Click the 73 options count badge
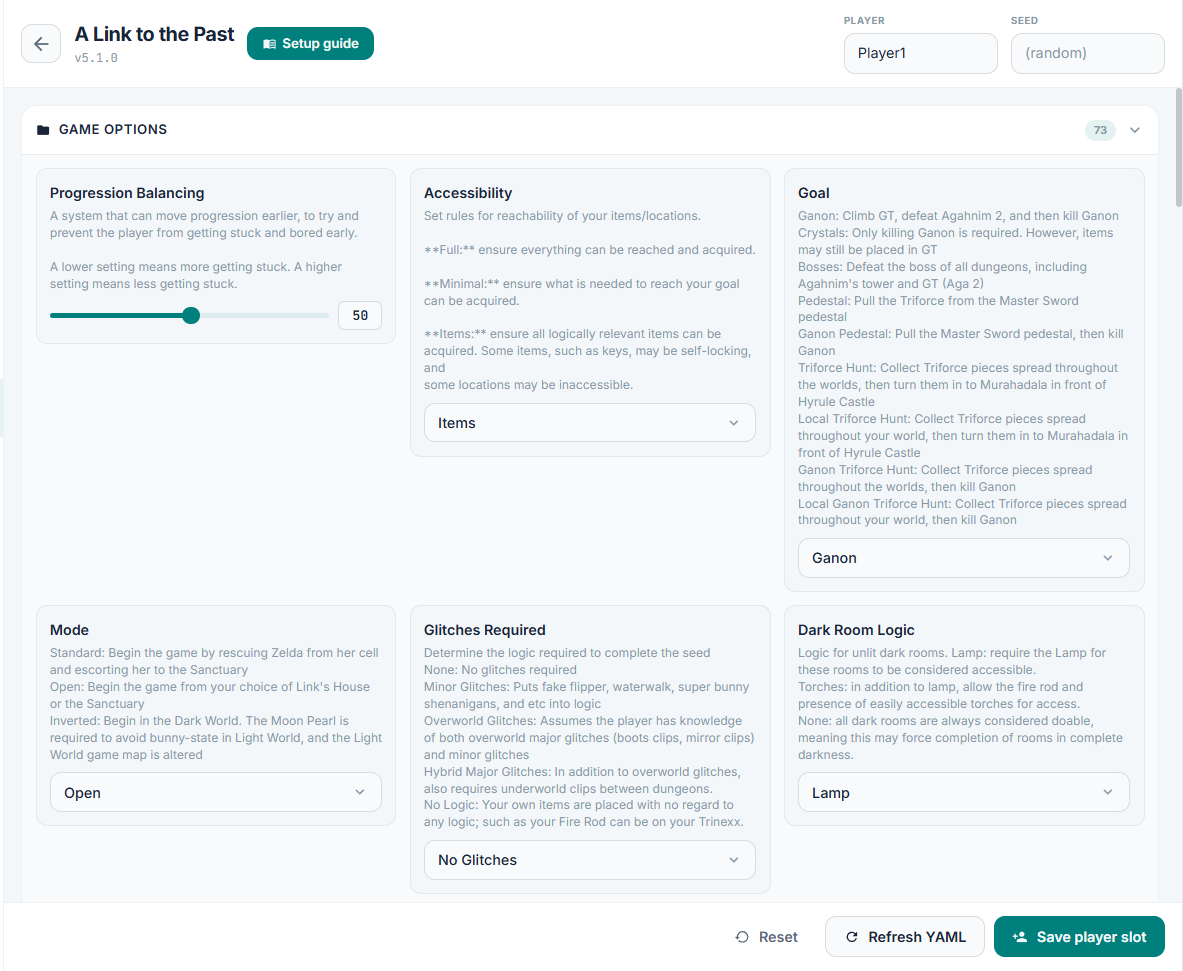 tap(1100, 130)
